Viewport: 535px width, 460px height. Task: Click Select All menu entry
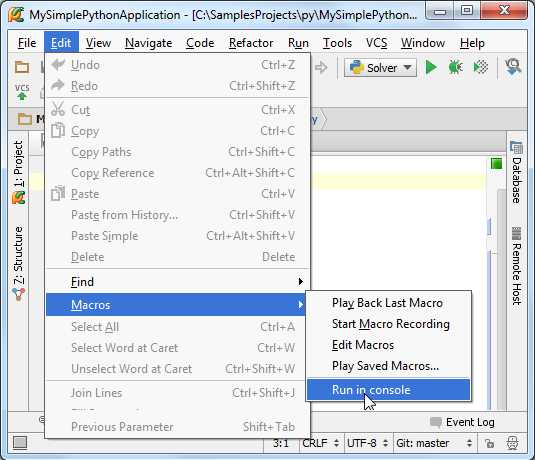point(175,327)
